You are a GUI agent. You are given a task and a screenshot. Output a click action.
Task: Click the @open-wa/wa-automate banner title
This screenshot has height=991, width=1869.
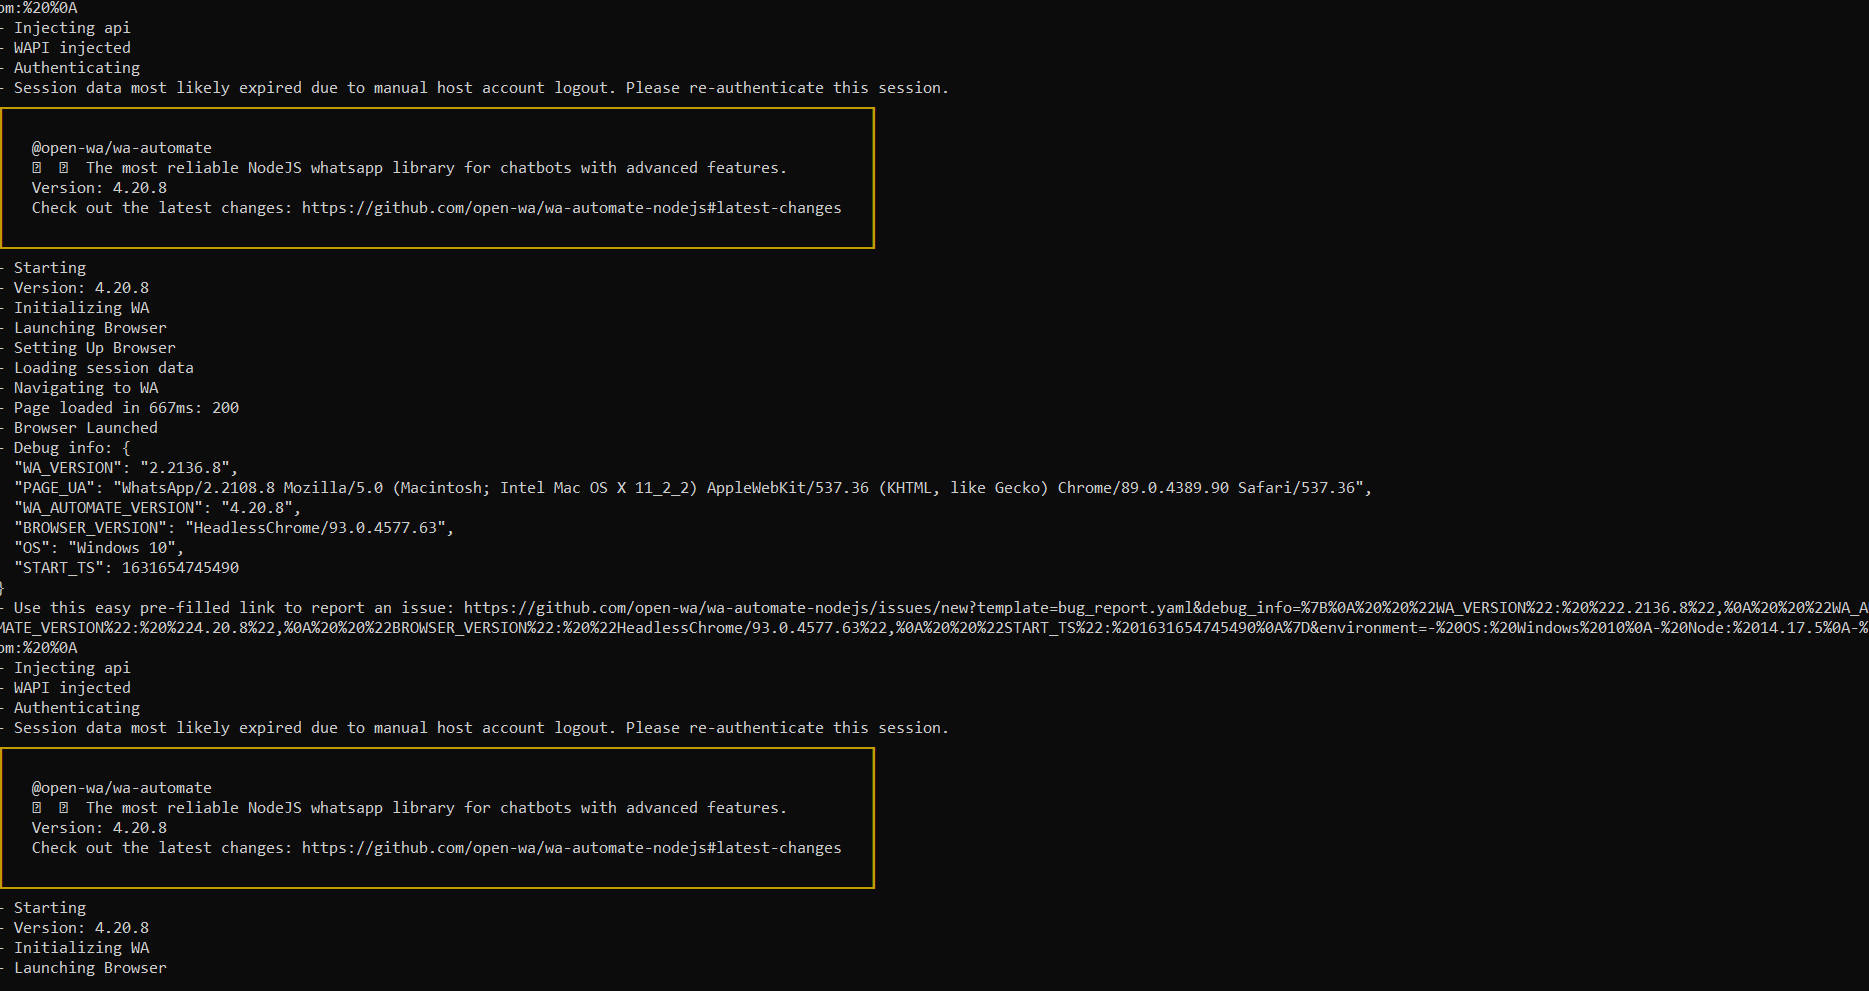pyautogui.click(x=122, y=147)
